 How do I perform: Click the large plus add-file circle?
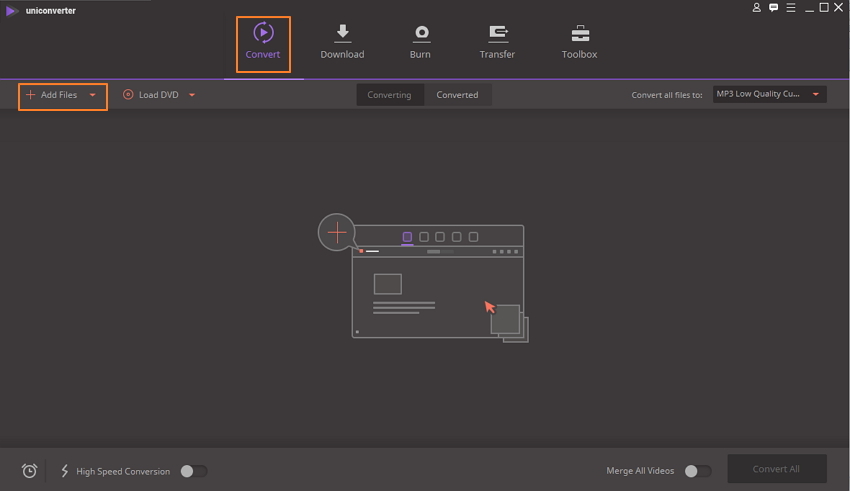[337, 232]
